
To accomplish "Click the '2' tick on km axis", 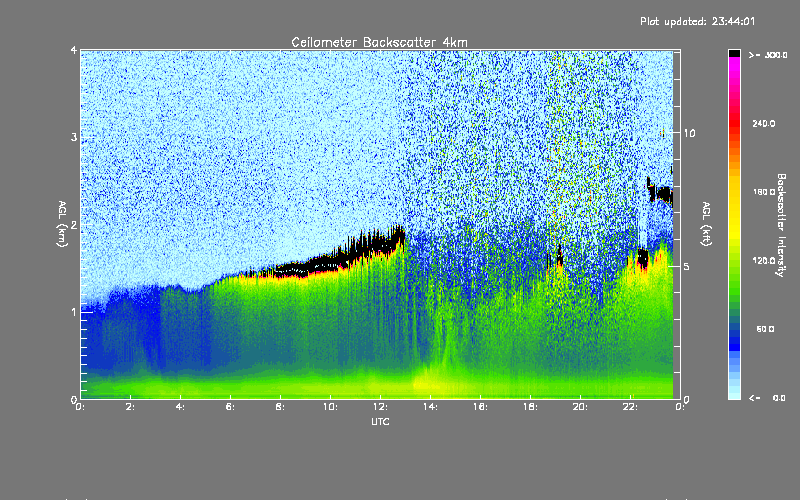I will coord(74,224).
